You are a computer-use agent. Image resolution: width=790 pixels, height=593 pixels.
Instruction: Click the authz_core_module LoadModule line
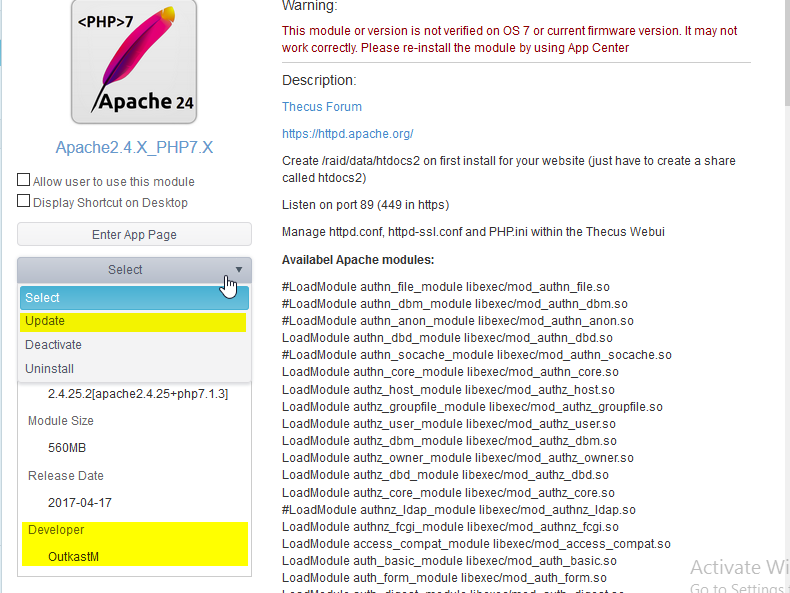(x=448, y=493)
